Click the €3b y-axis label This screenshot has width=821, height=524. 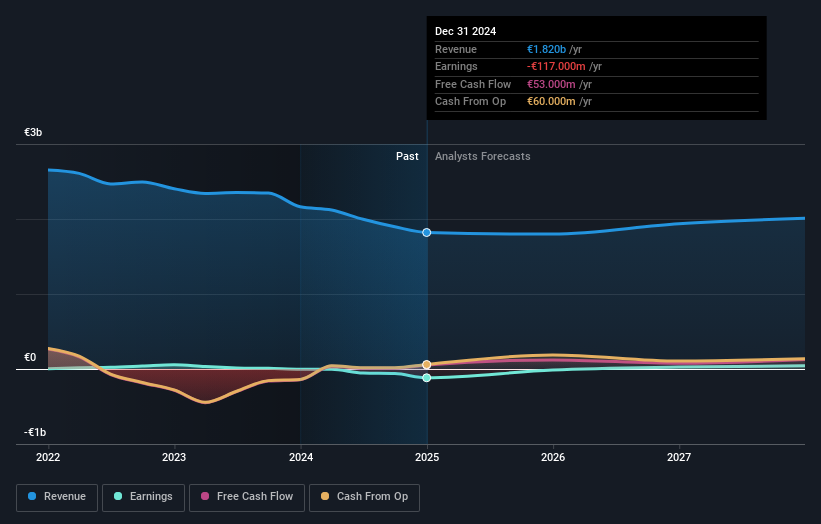[x=33, y=132]
